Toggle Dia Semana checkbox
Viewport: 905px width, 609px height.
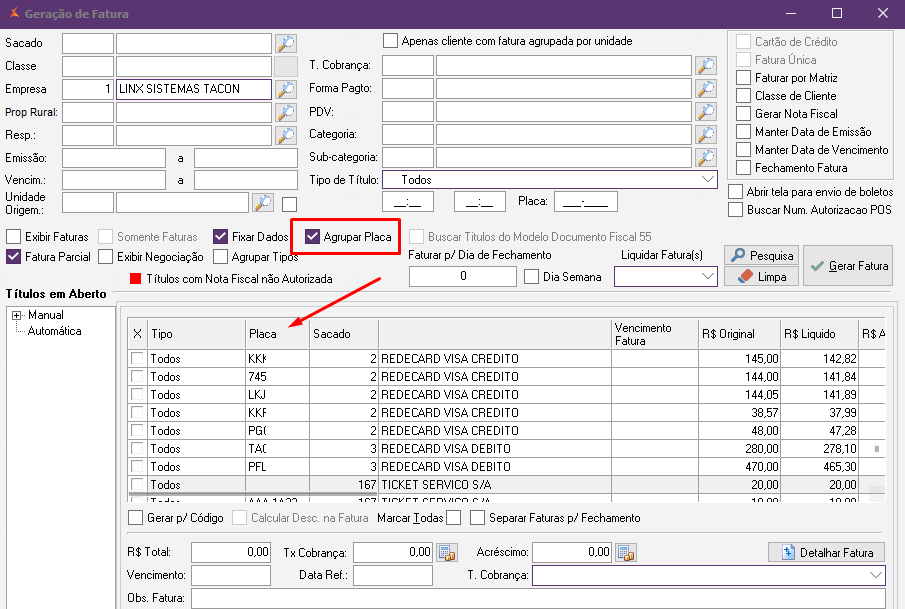(532, 277)
